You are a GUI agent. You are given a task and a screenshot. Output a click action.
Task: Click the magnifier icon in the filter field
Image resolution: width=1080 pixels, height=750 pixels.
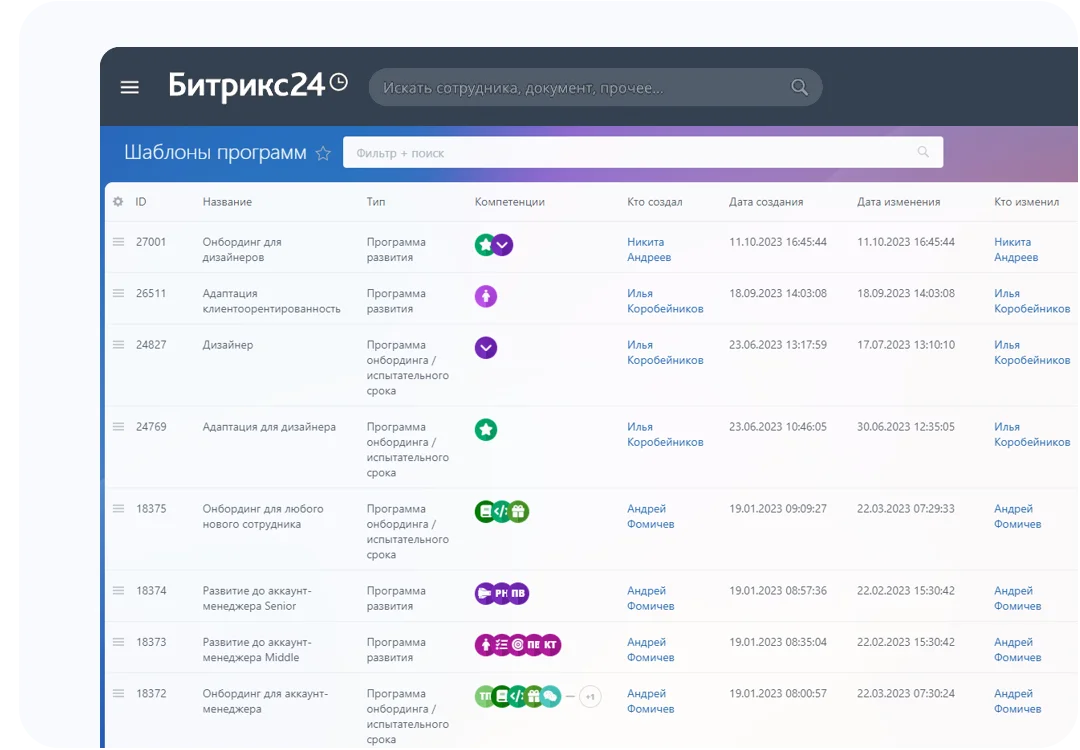[923, 153]
